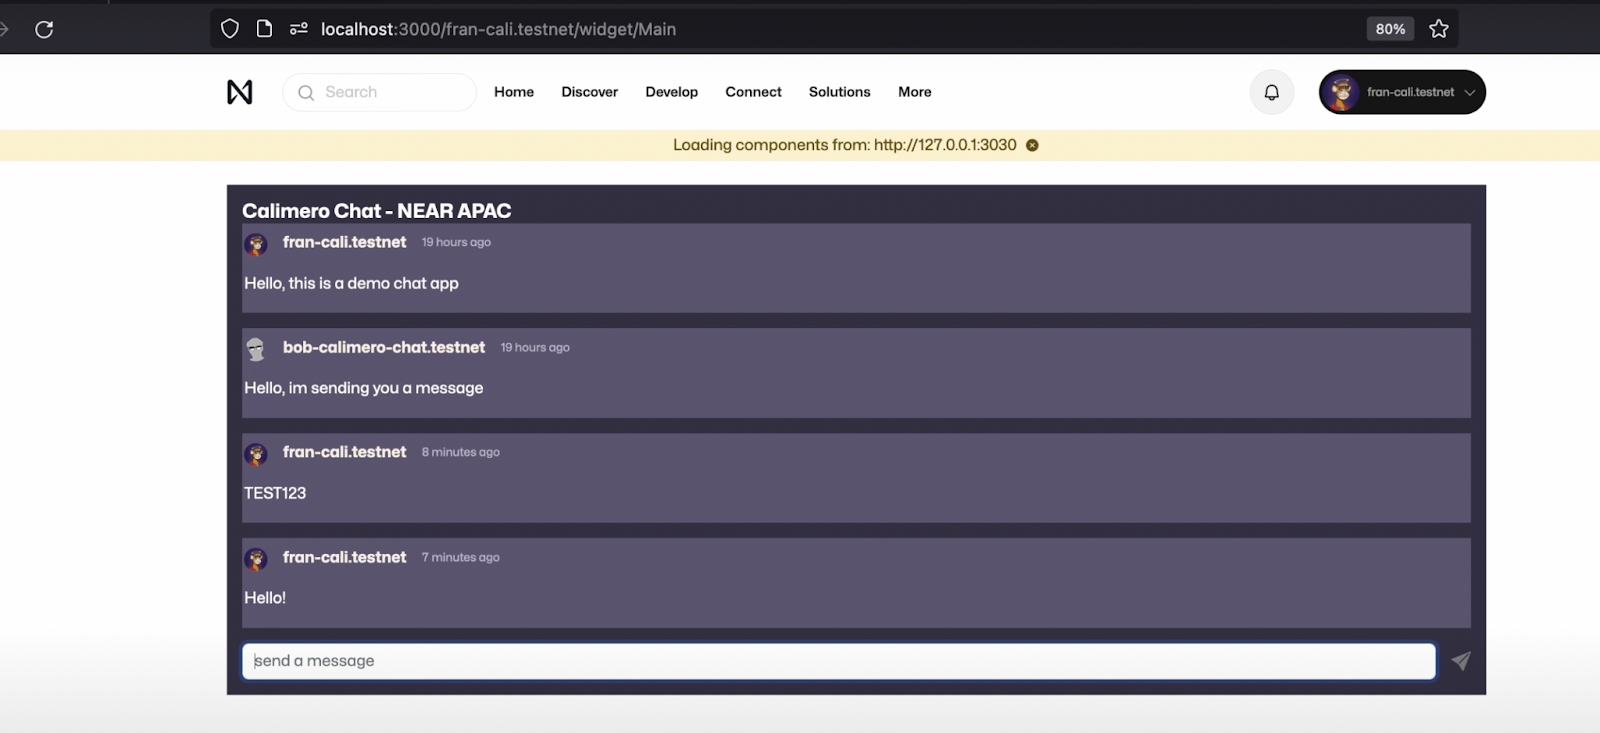The image size is (1600, 733).
Task: Click the 'Hello!' message text
Action: pyautogui.click(x=265, y=598)
